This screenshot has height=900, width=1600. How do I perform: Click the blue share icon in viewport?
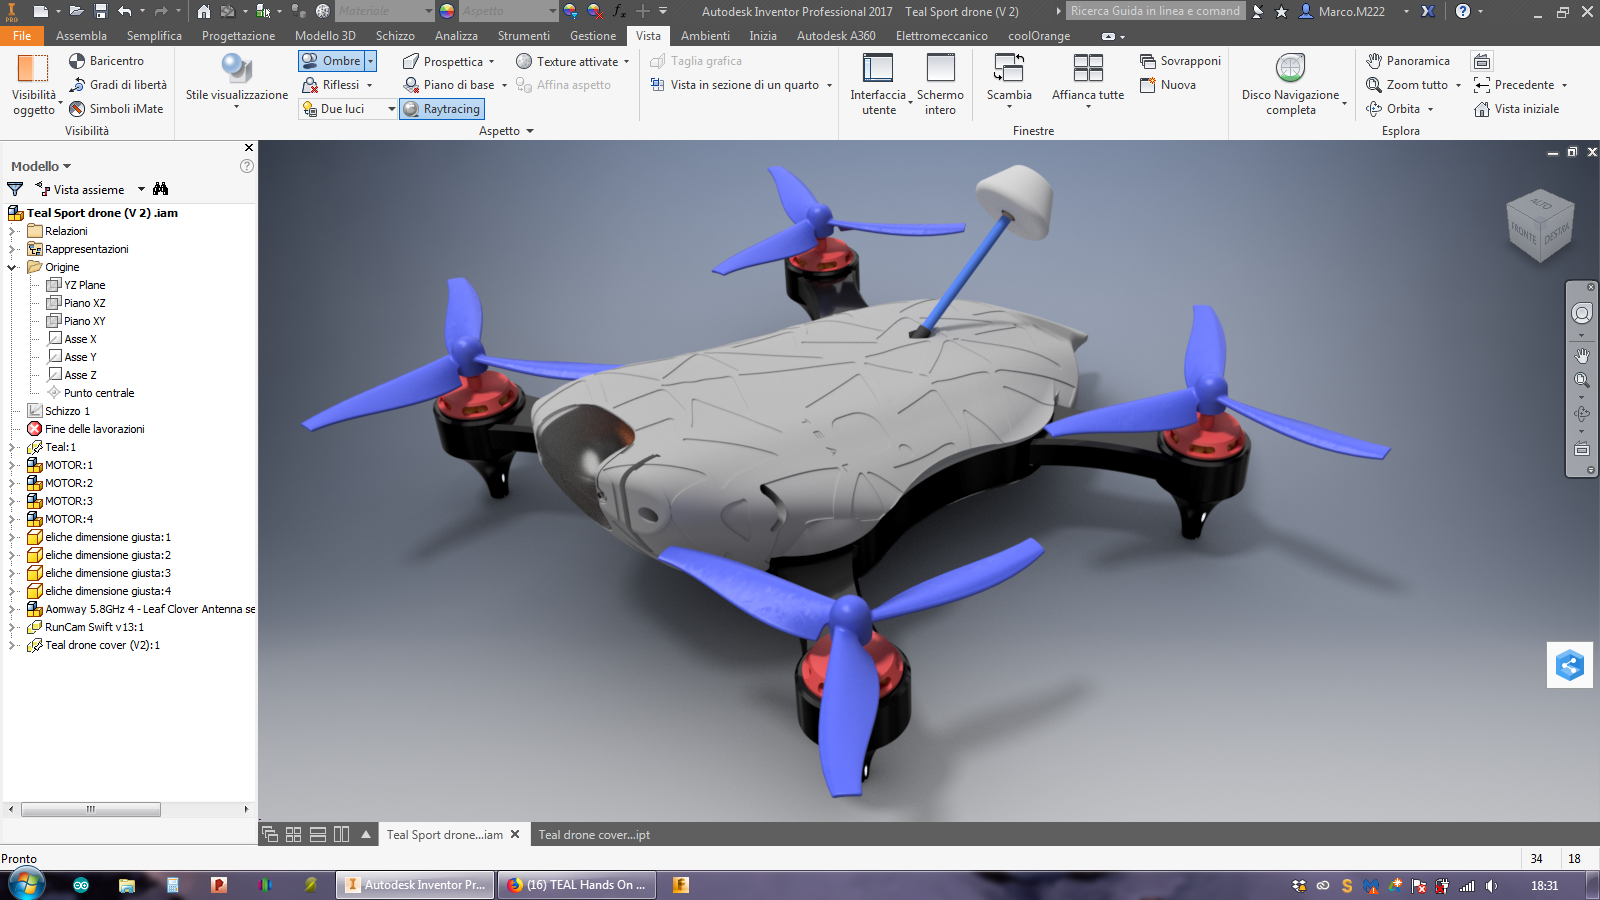(x=1570, y=665)
